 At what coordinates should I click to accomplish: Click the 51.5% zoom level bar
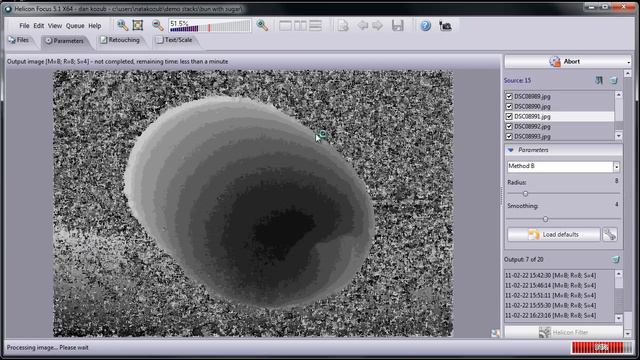pyautogui.click(x=210, y=26)
